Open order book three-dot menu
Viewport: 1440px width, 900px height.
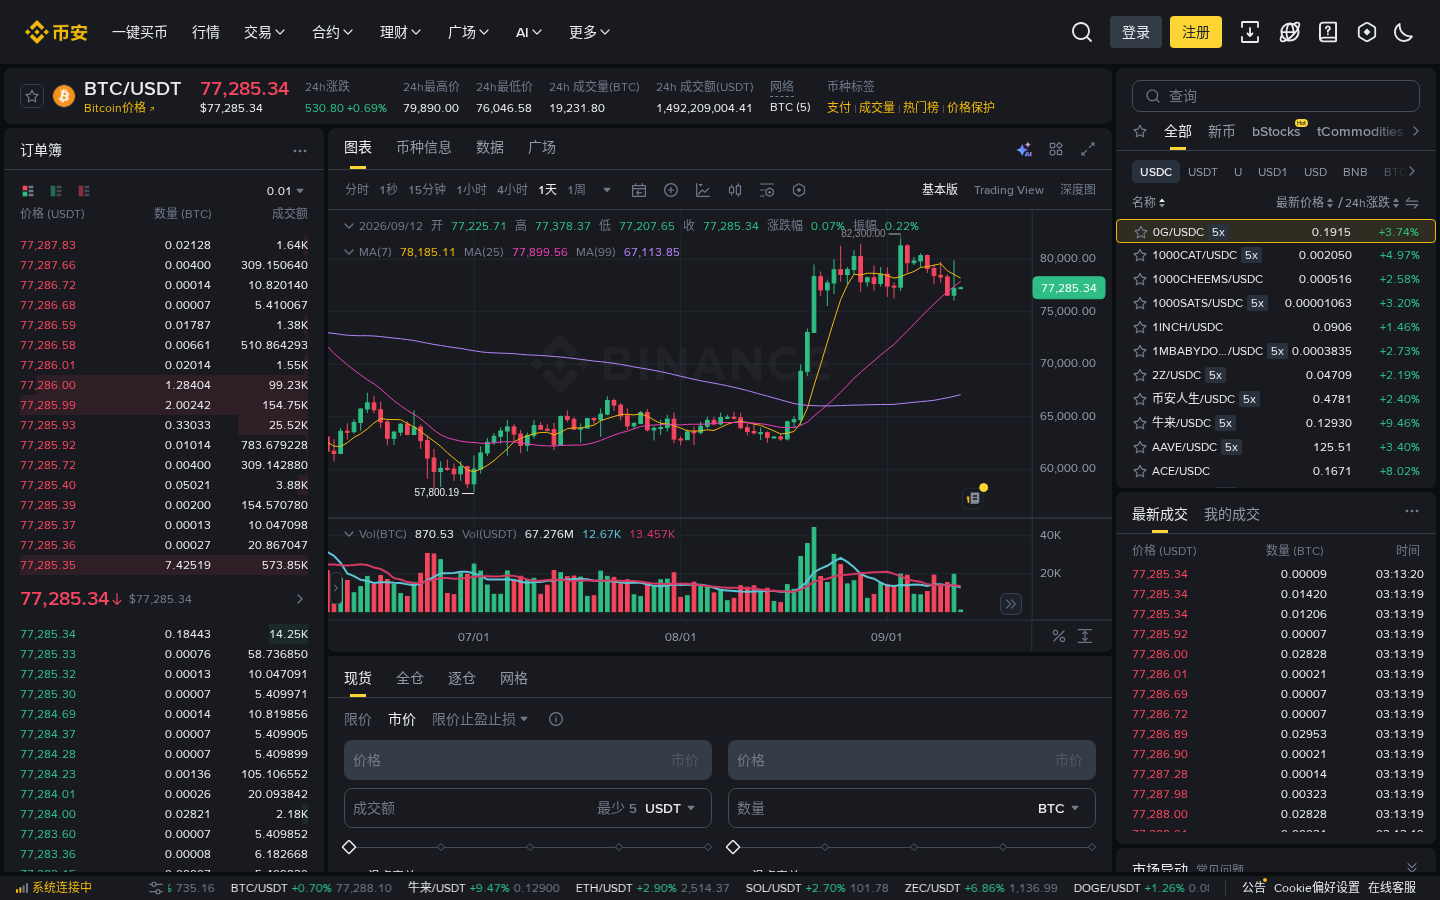point(300,151)
